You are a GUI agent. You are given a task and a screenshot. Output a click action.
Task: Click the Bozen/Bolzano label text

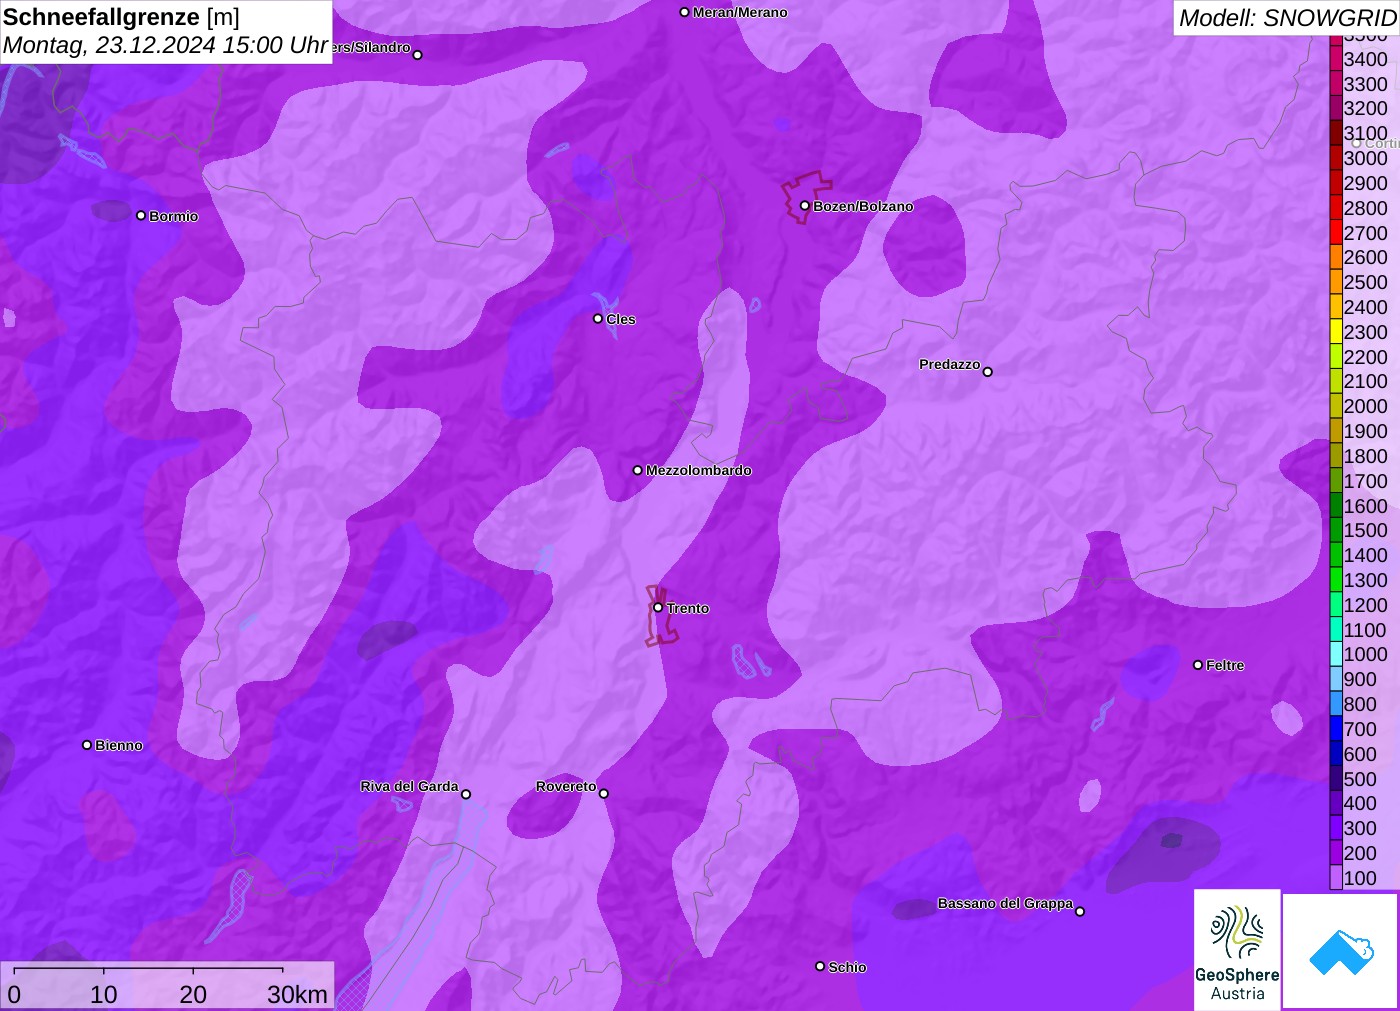tap(863, 206)
